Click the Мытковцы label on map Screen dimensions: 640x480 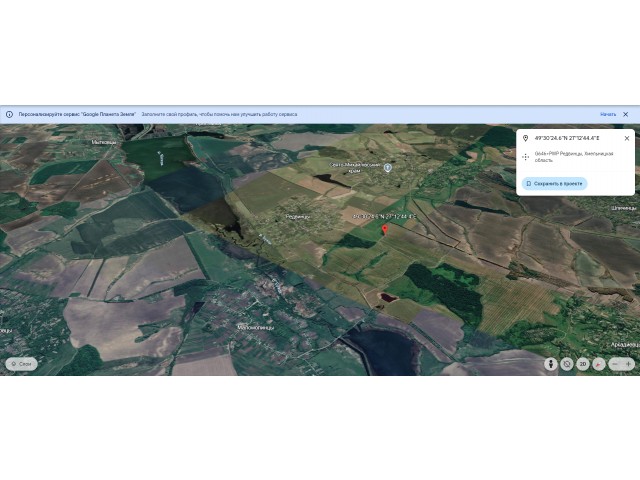[104, 142]
